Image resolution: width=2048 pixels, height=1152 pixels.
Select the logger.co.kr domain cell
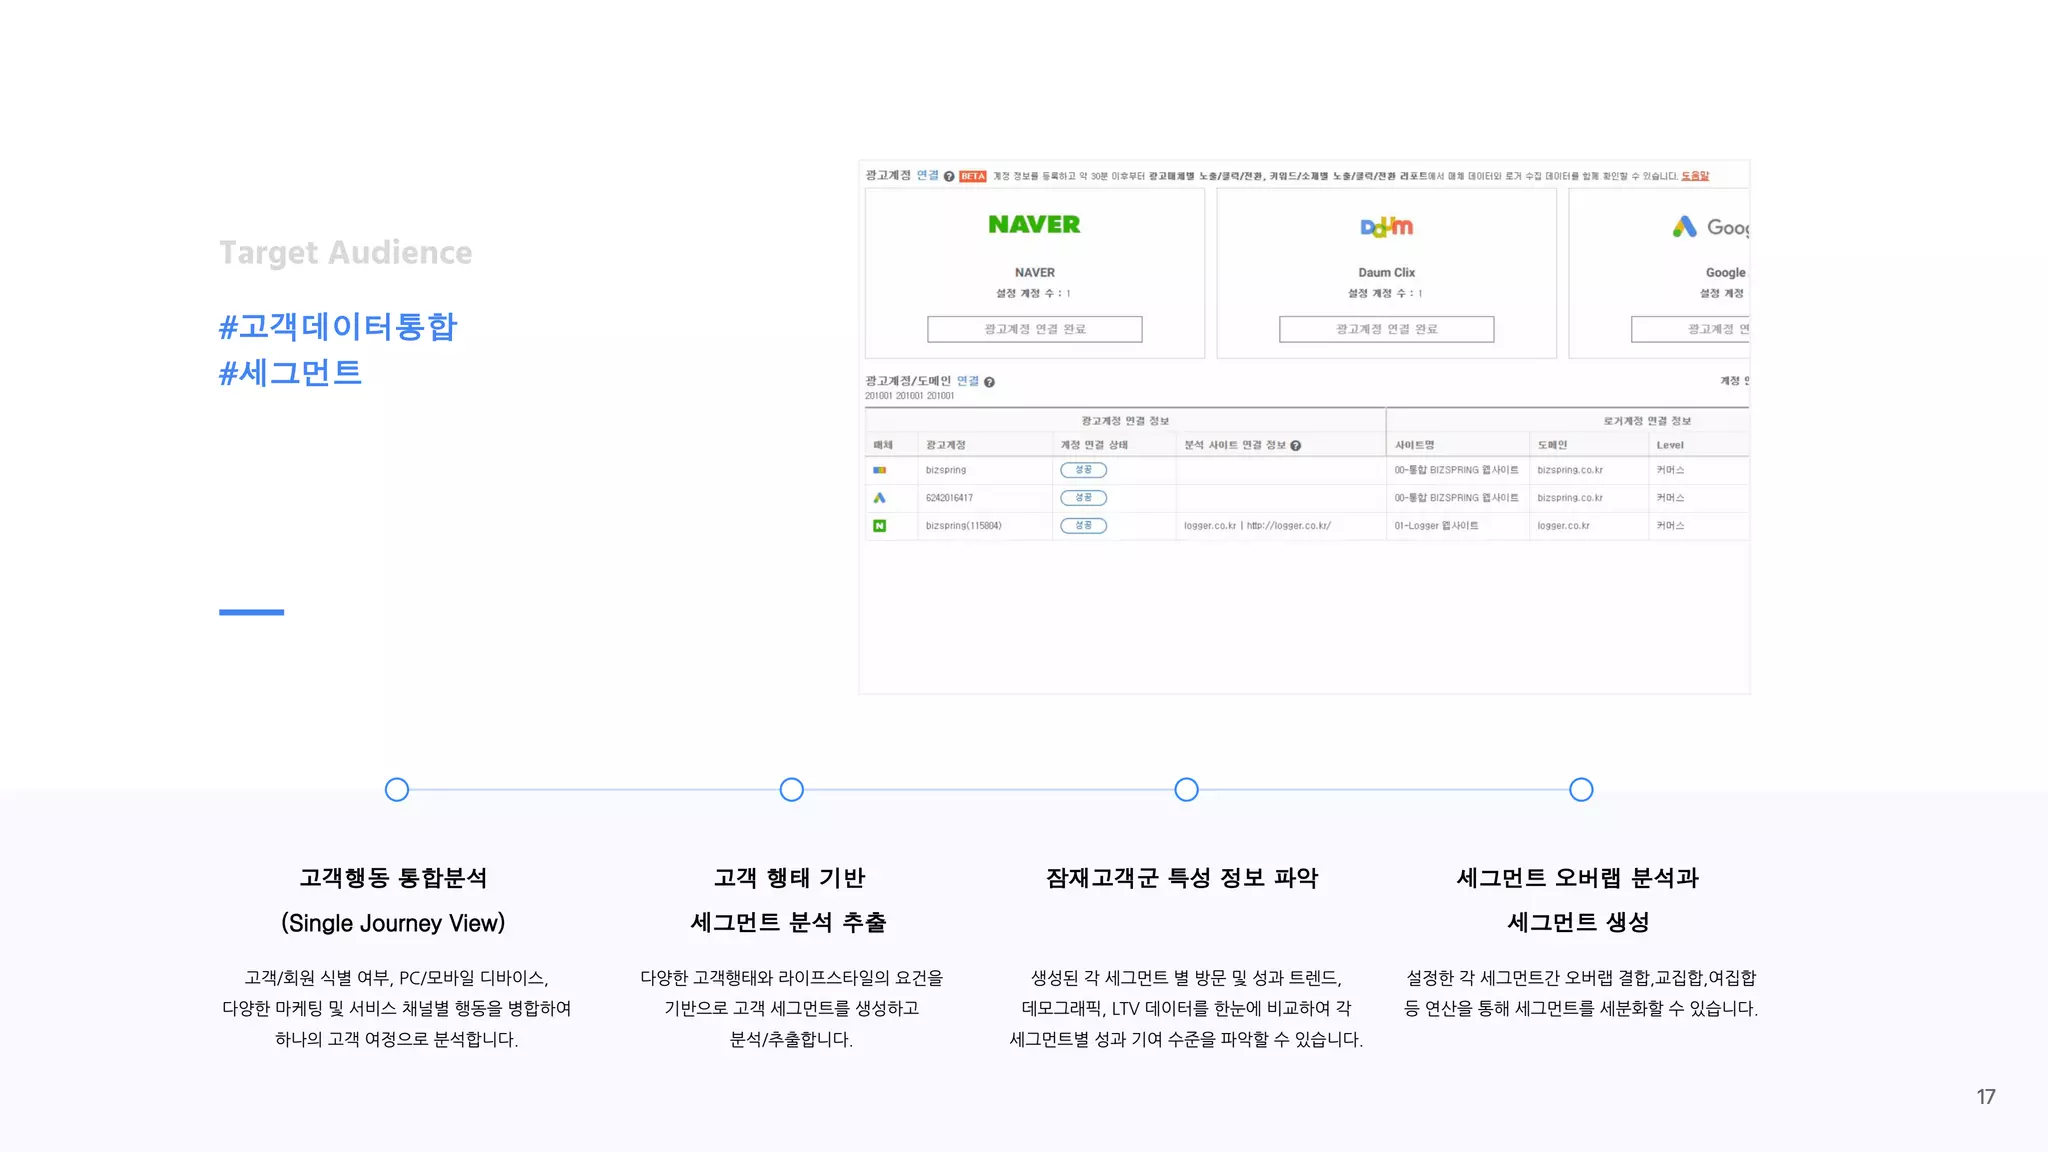(1564, 526)
